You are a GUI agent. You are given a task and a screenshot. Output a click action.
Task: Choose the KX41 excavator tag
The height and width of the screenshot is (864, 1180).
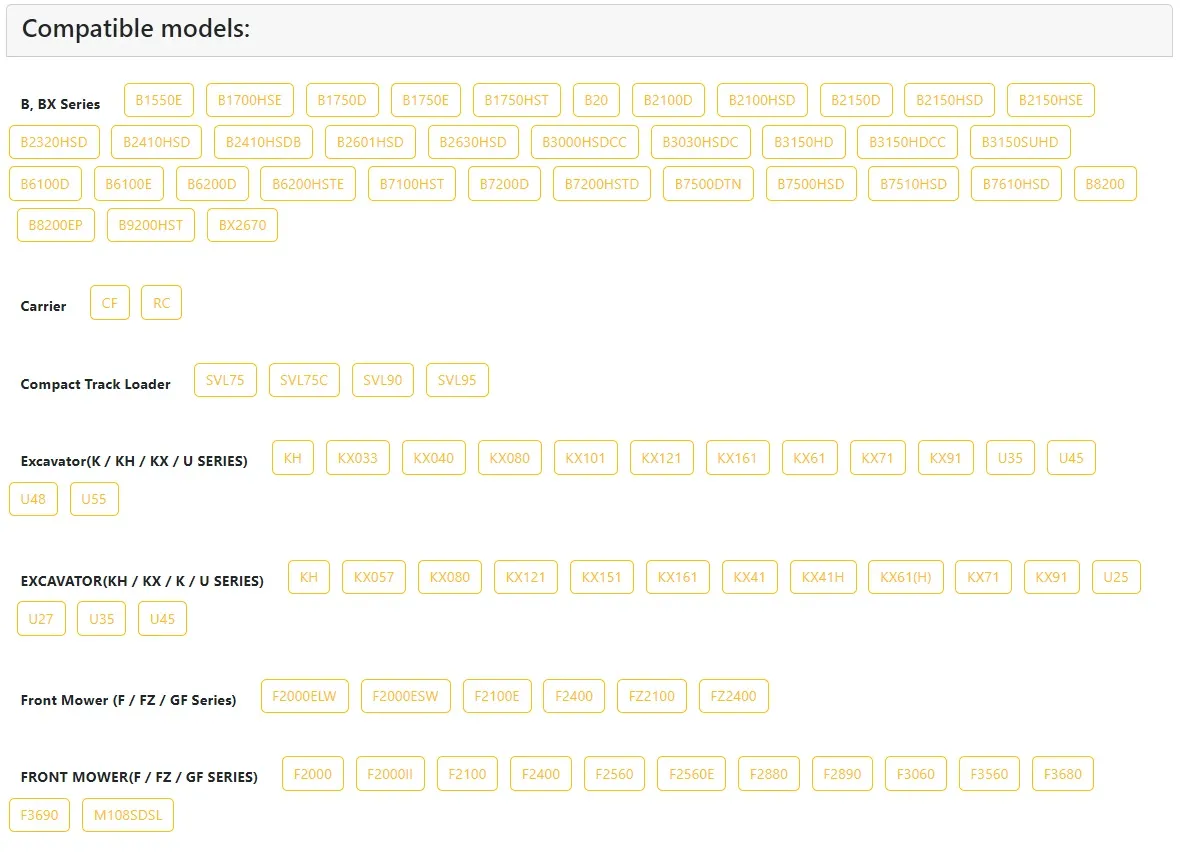[x=750, y=577]
